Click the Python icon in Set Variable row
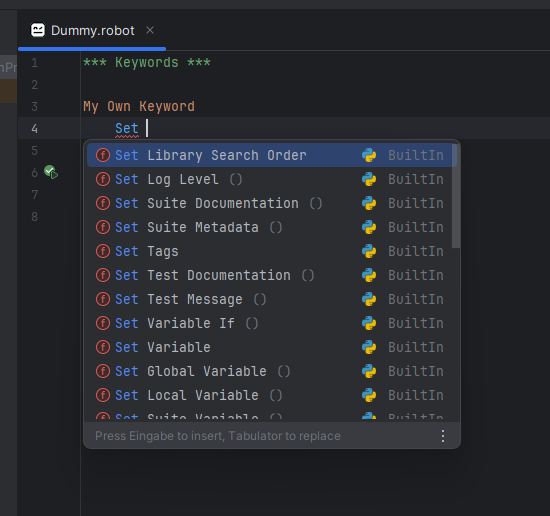This screenshot has height=516, width=550. pyautogui.click(x=369, y=347)
